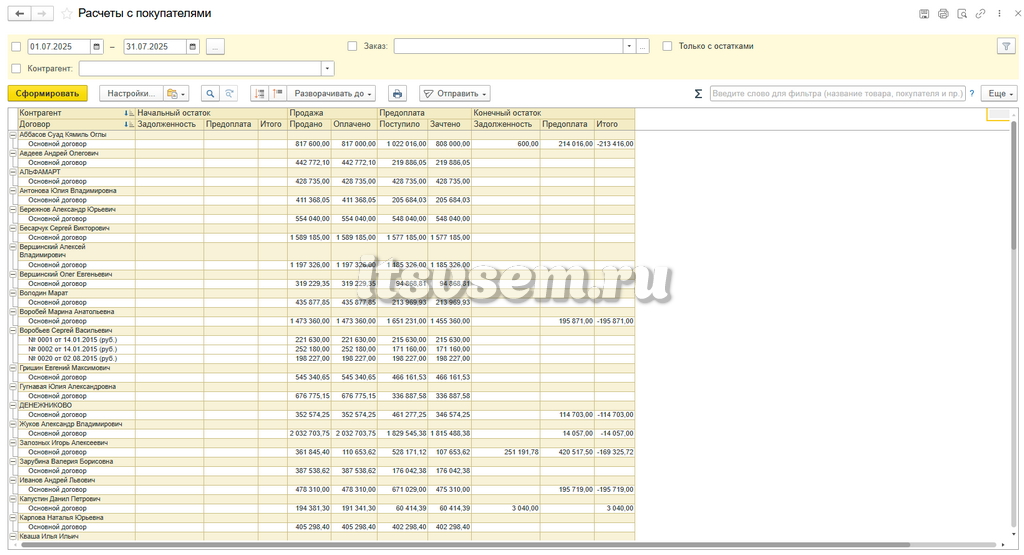
Task: Open the question mark help link
Action: (972, 93)
